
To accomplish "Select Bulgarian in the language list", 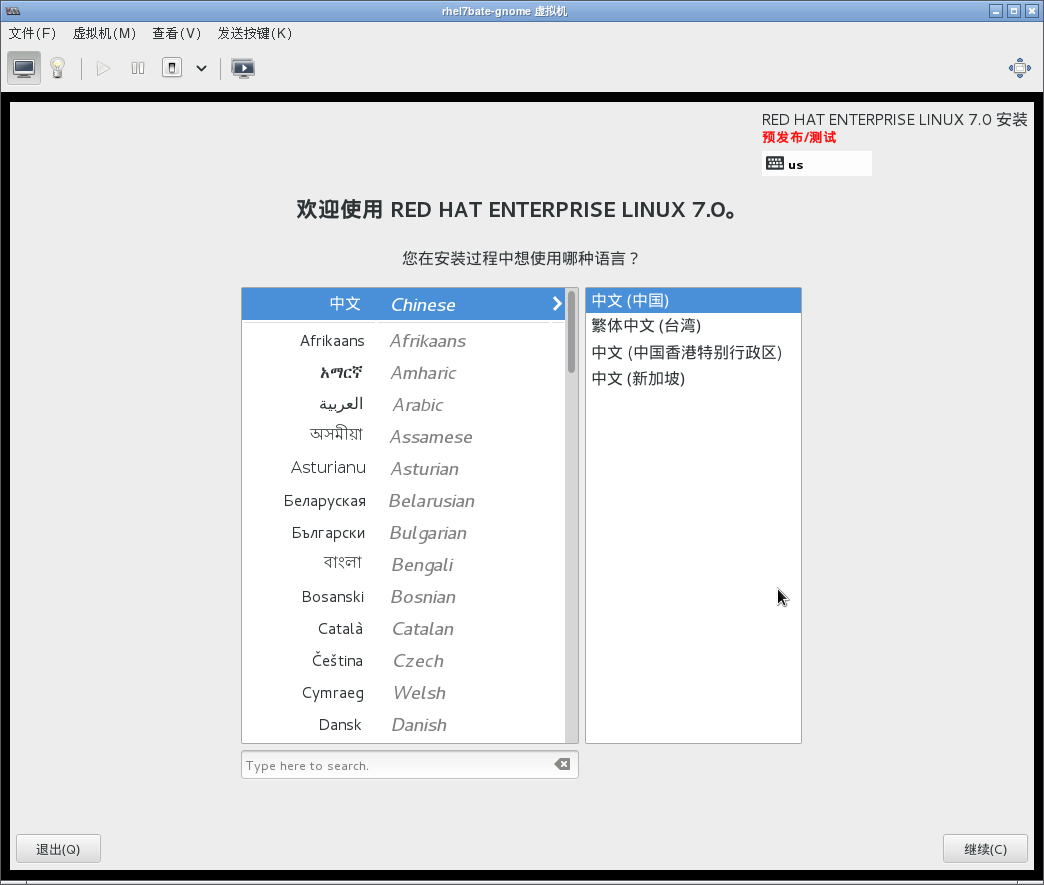I will [403, 533].
